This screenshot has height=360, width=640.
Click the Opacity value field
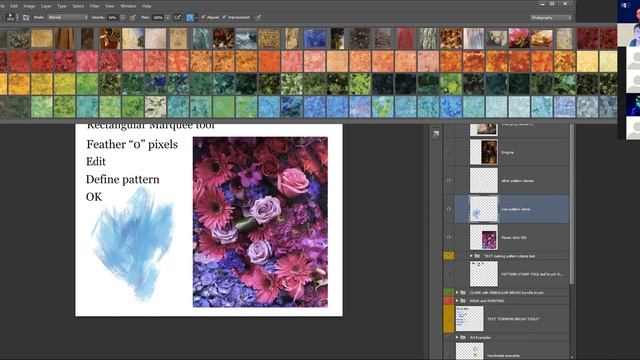(112, 18)
